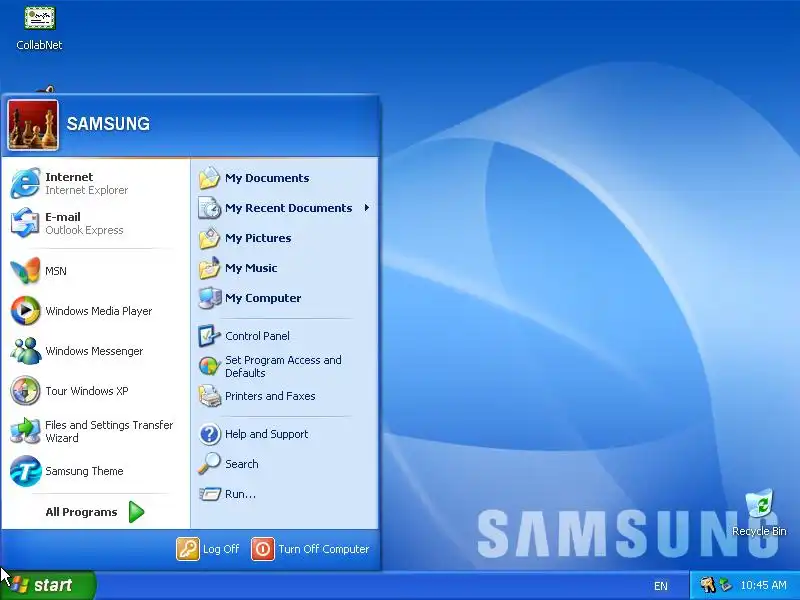This screenshot has width=800, height=600.
Task: Click the second system tray icon beside clock
Action: 725,585
